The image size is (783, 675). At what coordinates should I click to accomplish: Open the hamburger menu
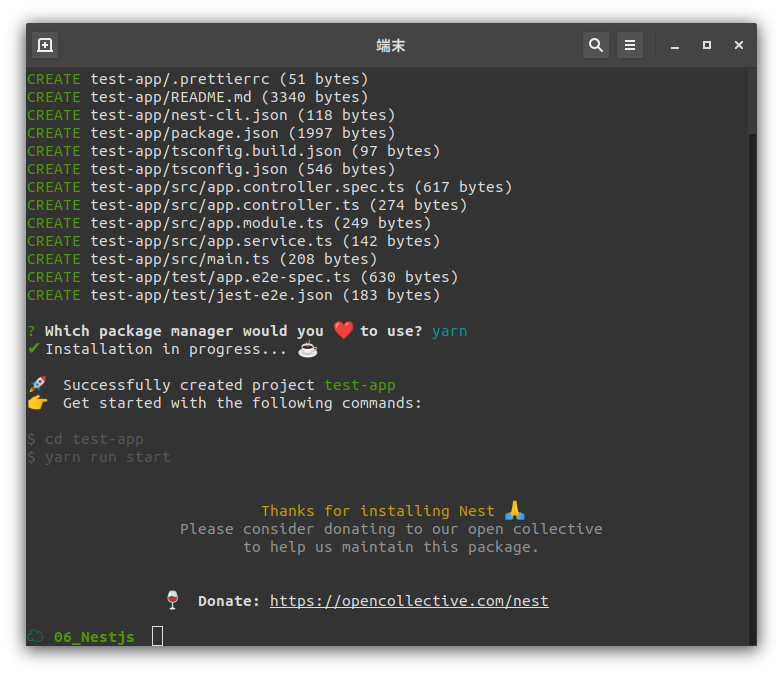pyautogui.click(x=630, y=45)
